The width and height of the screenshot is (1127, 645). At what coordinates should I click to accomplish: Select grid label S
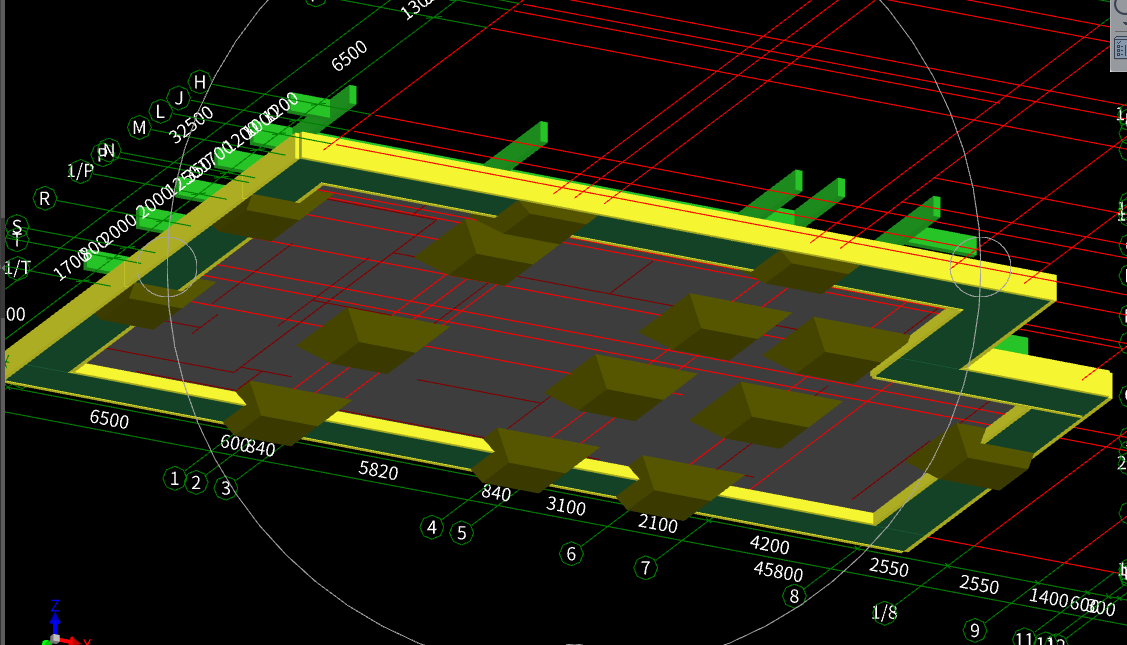(x=17, y=226)
